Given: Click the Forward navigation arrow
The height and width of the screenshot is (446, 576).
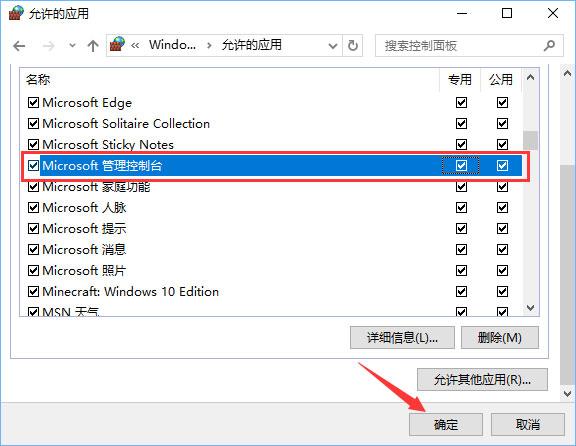Looking at the screenshot, I should pos(48,46).
